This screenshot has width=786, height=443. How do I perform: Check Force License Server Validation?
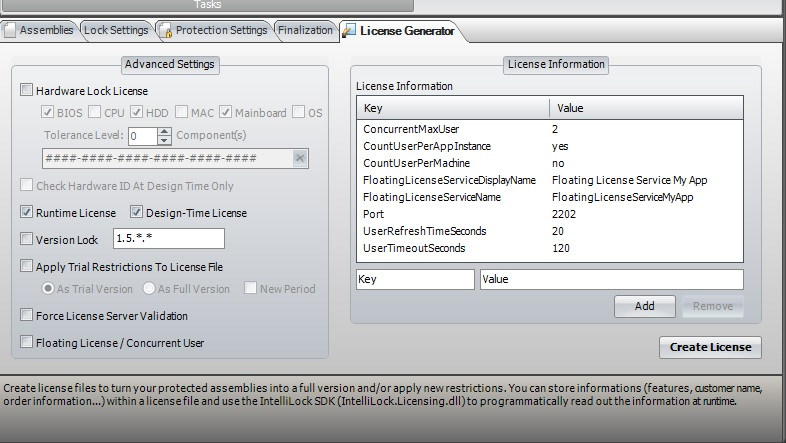[27, 316]
